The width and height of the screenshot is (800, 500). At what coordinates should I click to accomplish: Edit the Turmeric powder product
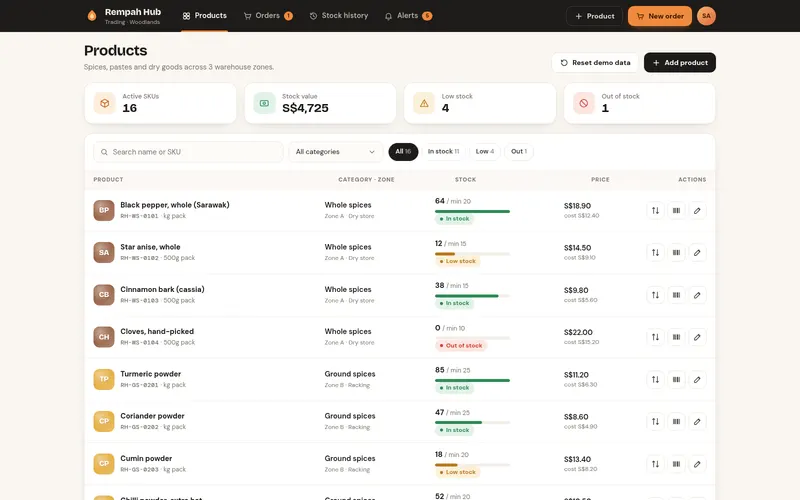697,379
